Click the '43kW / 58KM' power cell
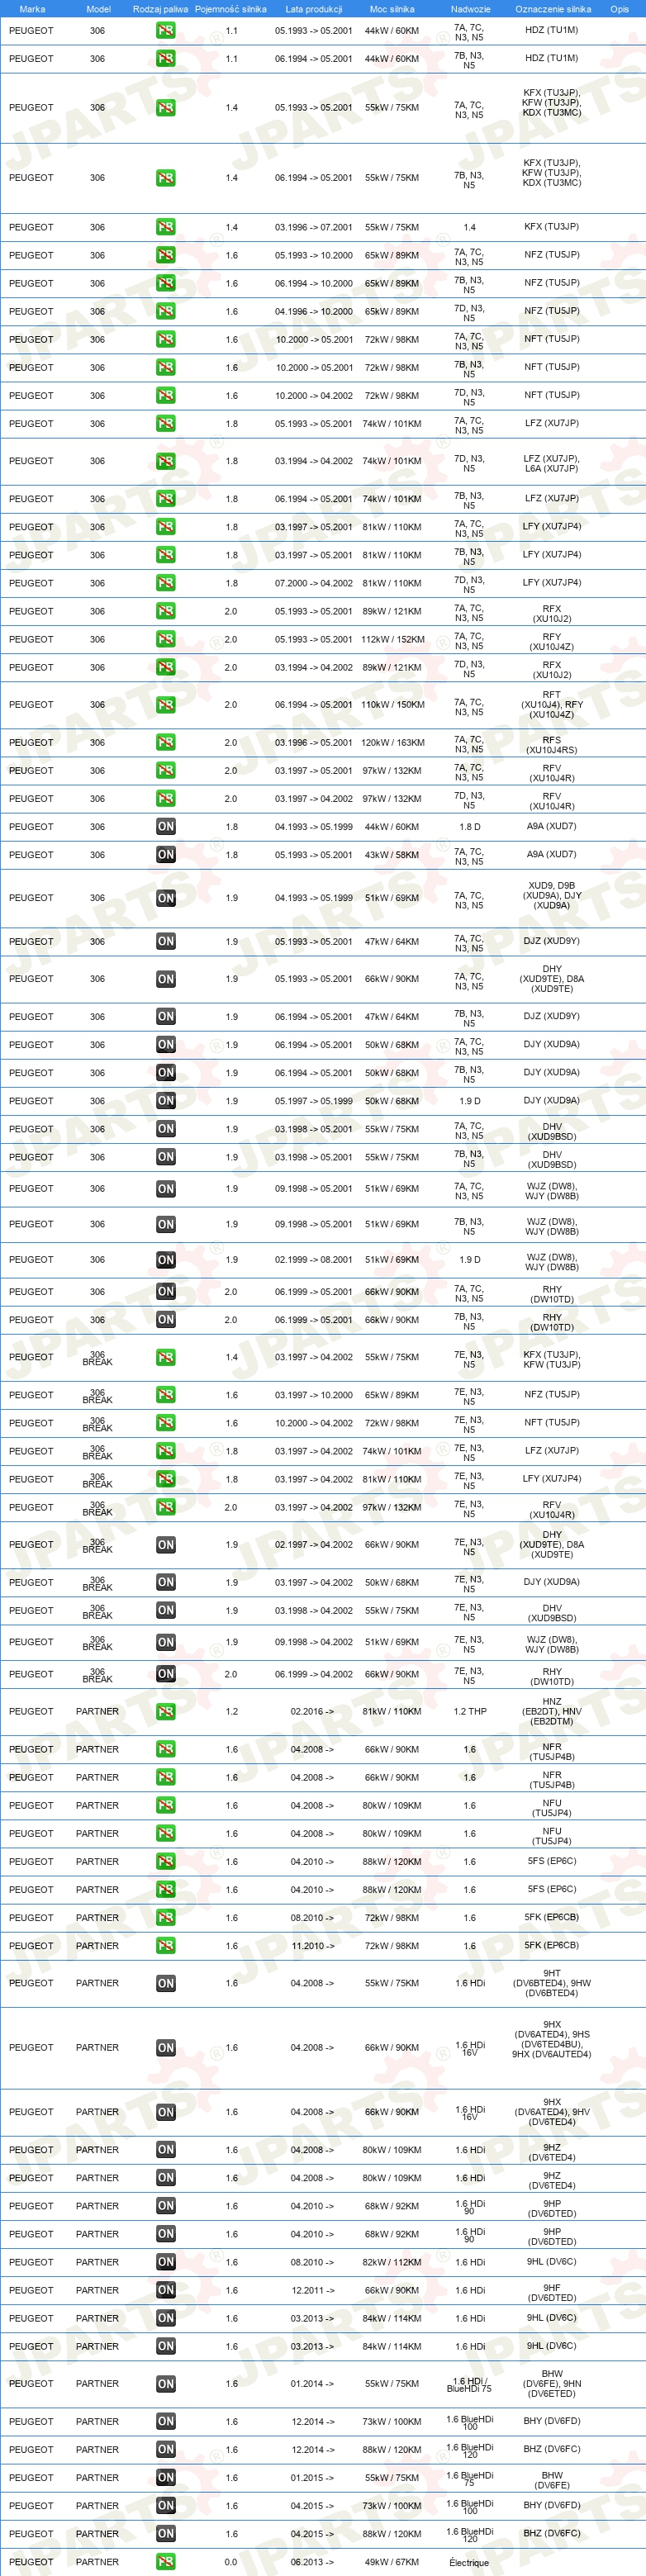This screenshot has width=646, height=2576. click(392, 856)
